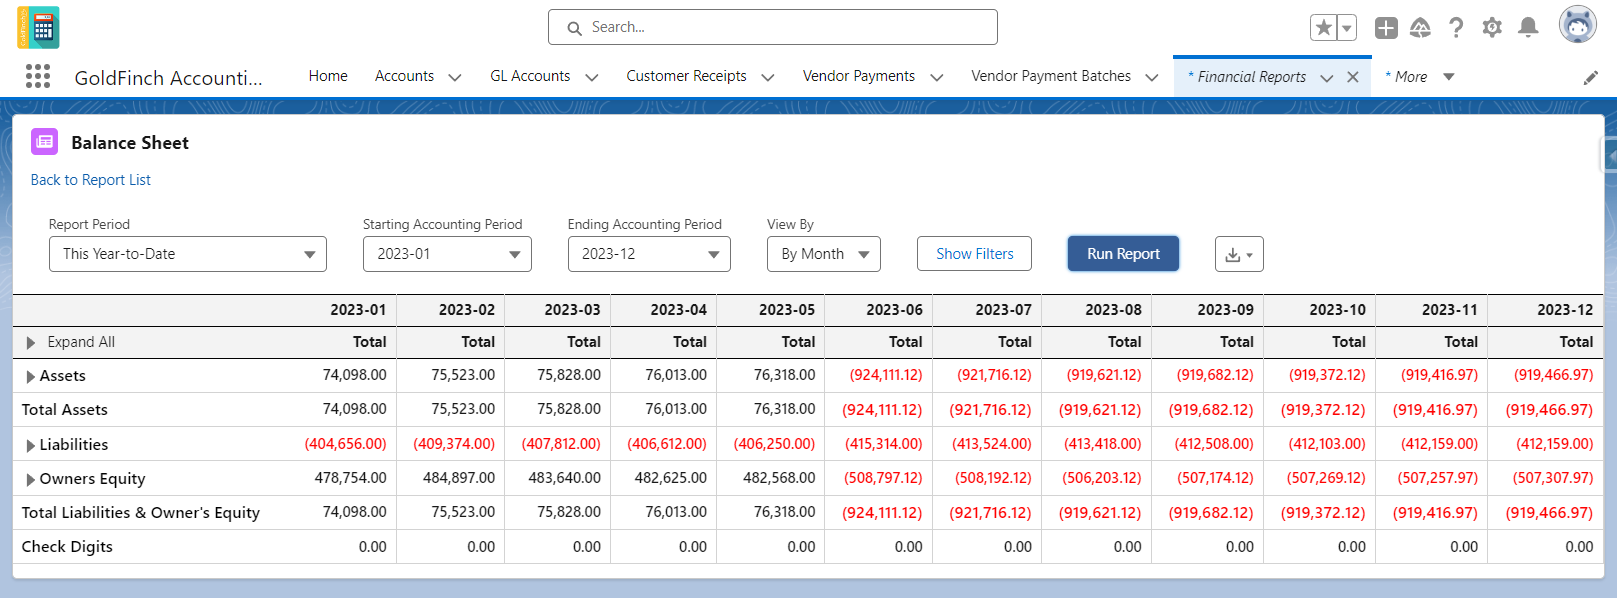Open the Vendor Payments tab
The width and height of the screenshot is (1617, 598).
(859, 76)
